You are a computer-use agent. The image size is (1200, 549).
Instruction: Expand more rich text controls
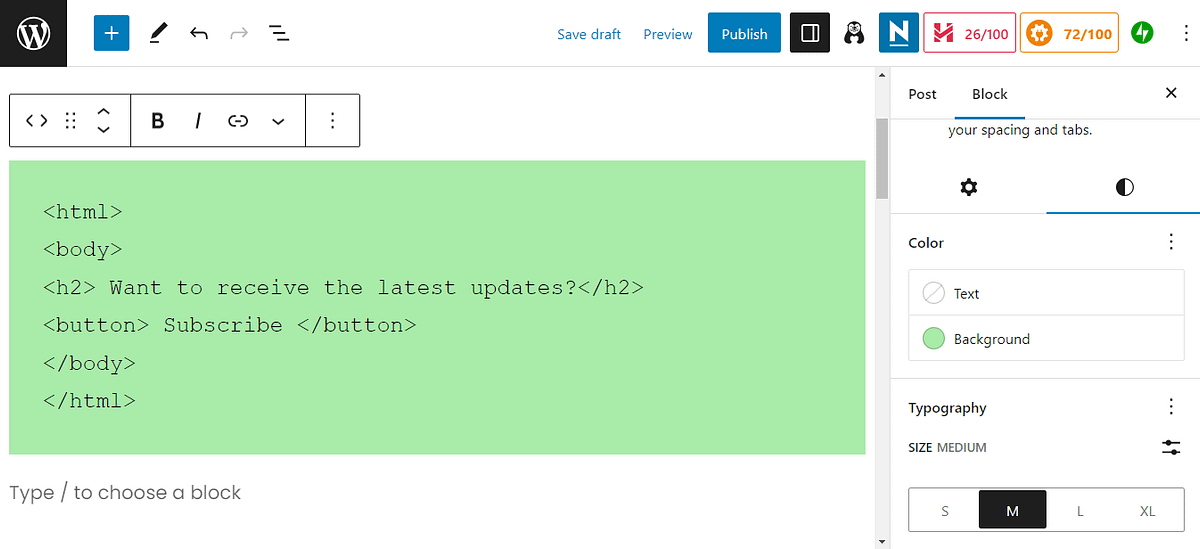pos(278,121)
